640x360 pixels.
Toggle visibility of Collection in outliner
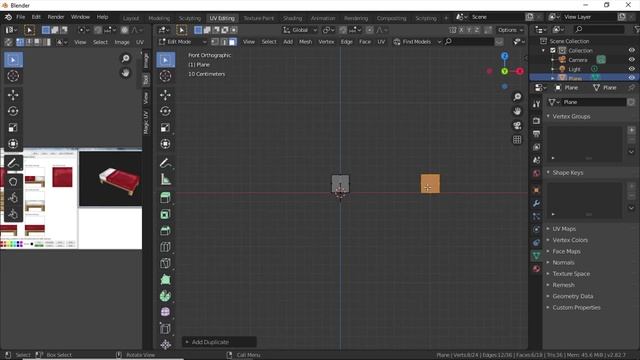coord(631,50)
